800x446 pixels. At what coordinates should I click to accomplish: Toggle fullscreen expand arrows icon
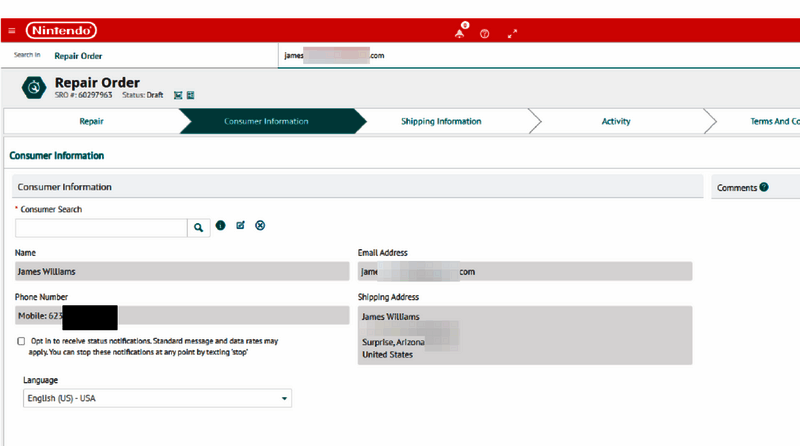click(512, 33)
